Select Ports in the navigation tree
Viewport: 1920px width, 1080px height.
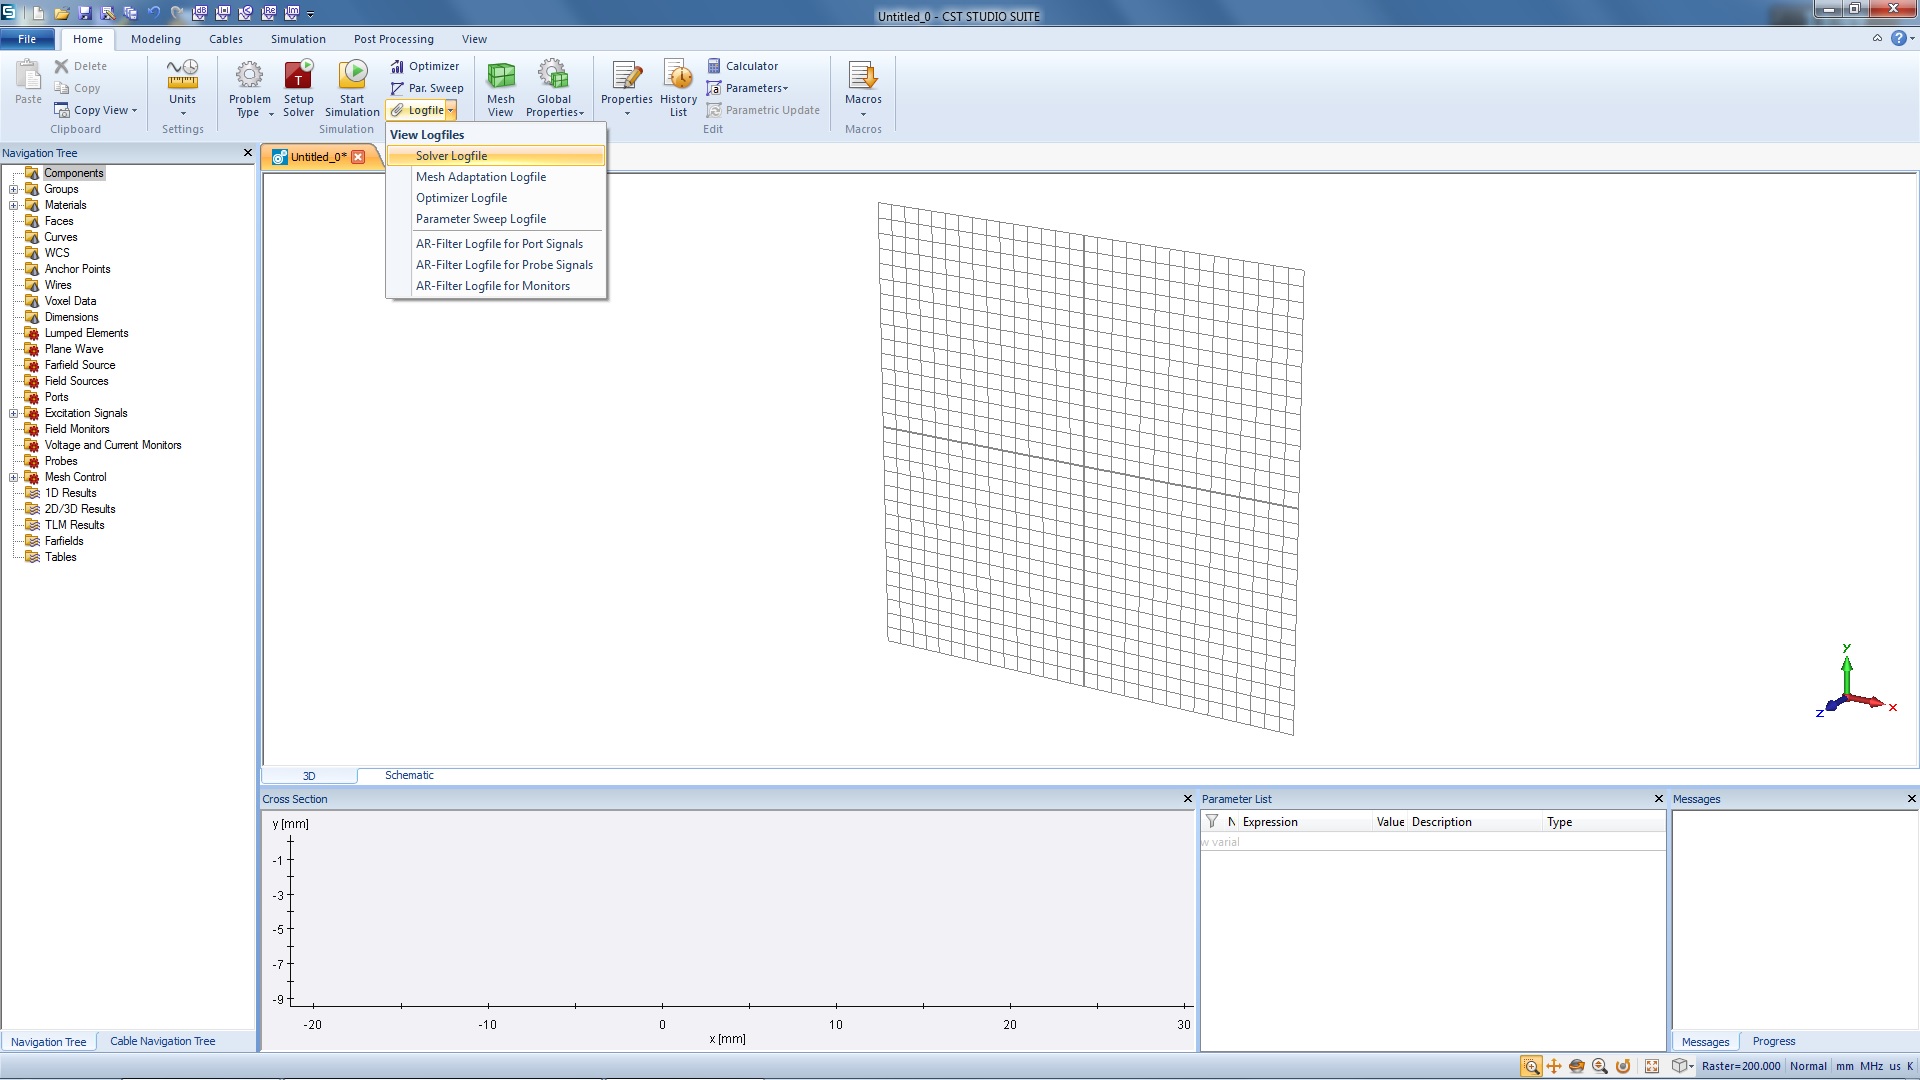[56, 397]
